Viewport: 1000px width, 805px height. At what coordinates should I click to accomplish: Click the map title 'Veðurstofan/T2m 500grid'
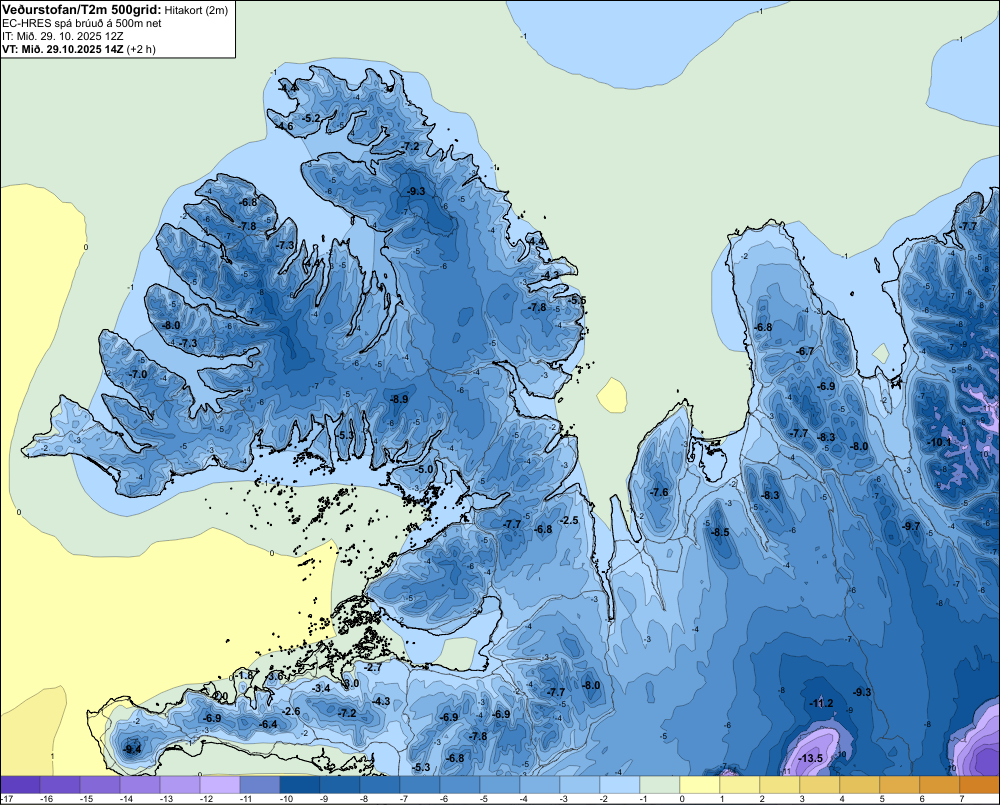click(82, 9)
